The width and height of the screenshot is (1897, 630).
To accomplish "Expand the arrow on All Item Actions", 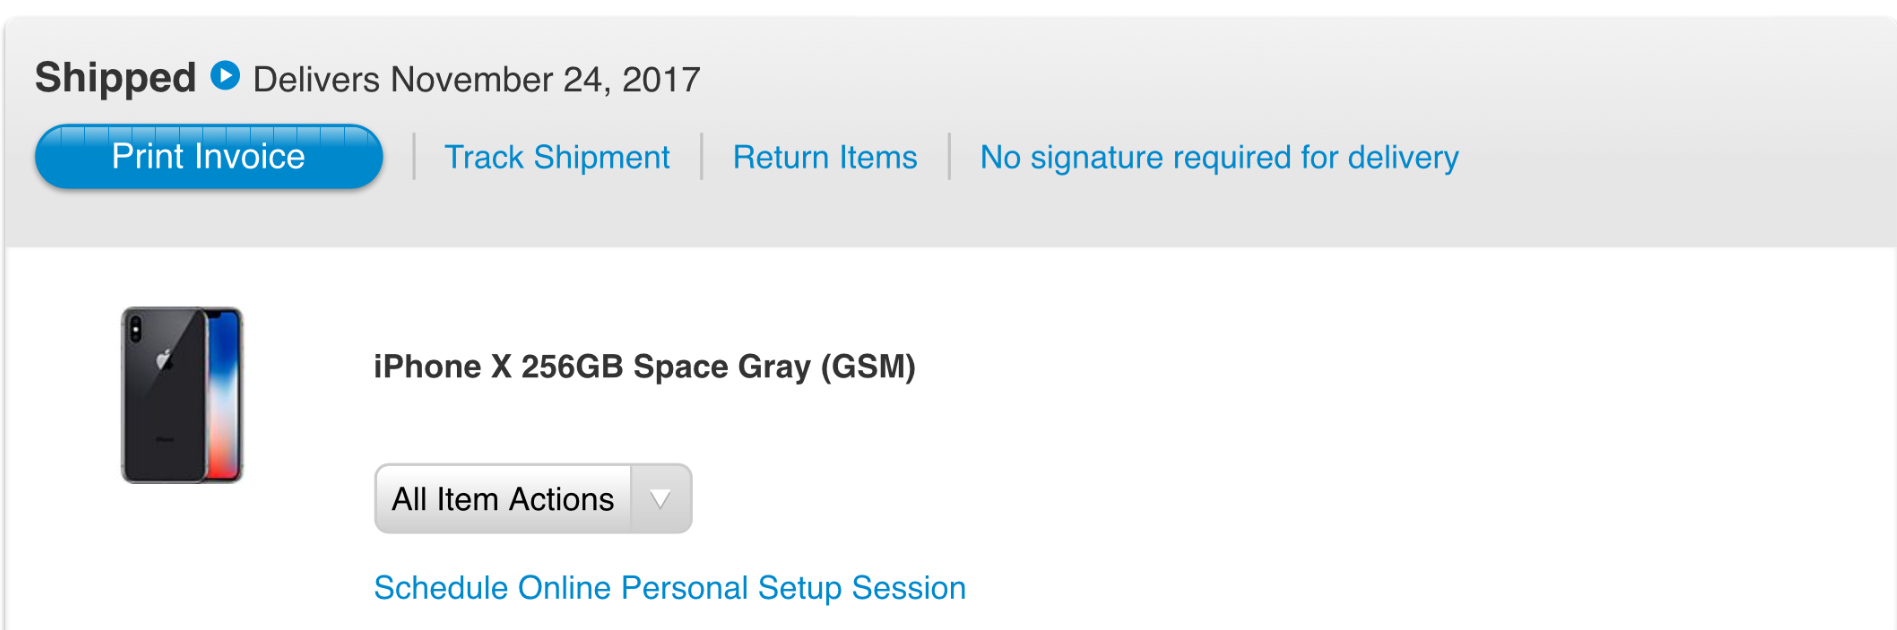I will [660, 498].
